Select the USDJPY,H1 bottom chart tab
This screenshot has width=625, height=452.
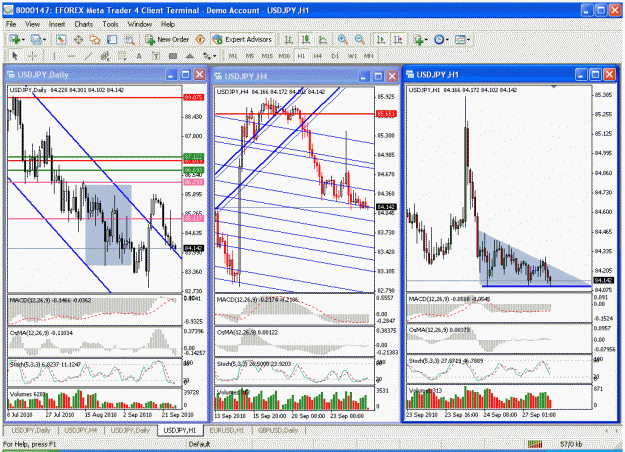point(180,430)
